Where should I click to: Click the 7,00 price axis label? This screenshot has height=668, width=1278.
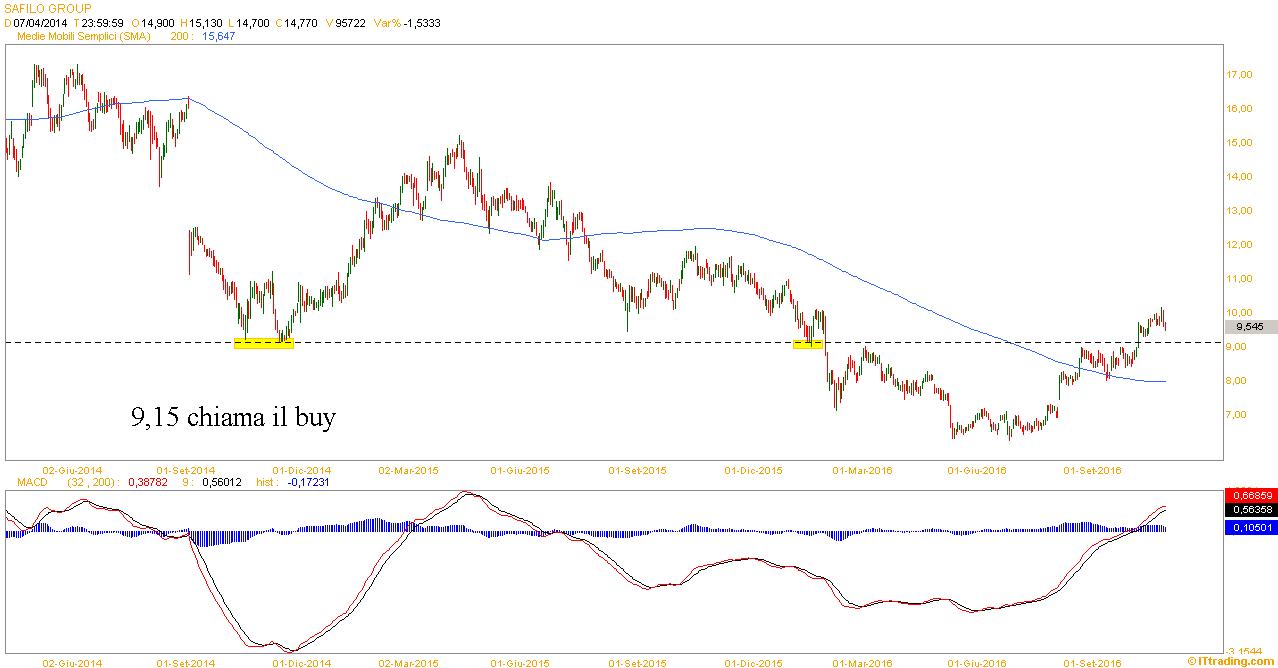pyautogui.click(x=1239, y=415)
